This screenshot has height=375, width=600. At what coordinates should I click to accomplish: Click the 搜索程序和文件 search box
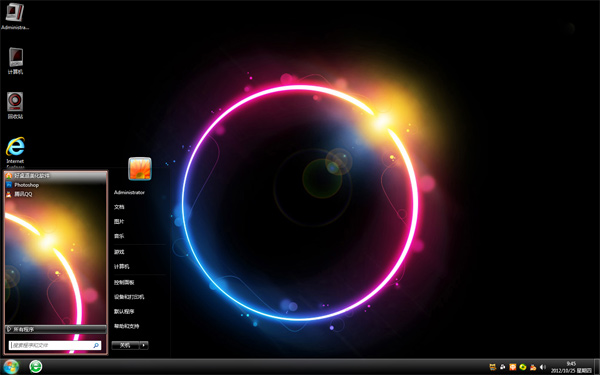click(x=55, y=345)
